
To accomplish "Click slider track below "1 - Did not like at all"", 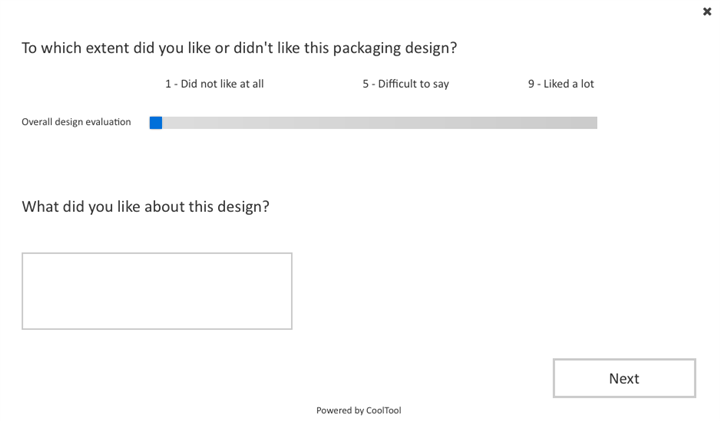I will pyautogui.click(x=215, y=123).
